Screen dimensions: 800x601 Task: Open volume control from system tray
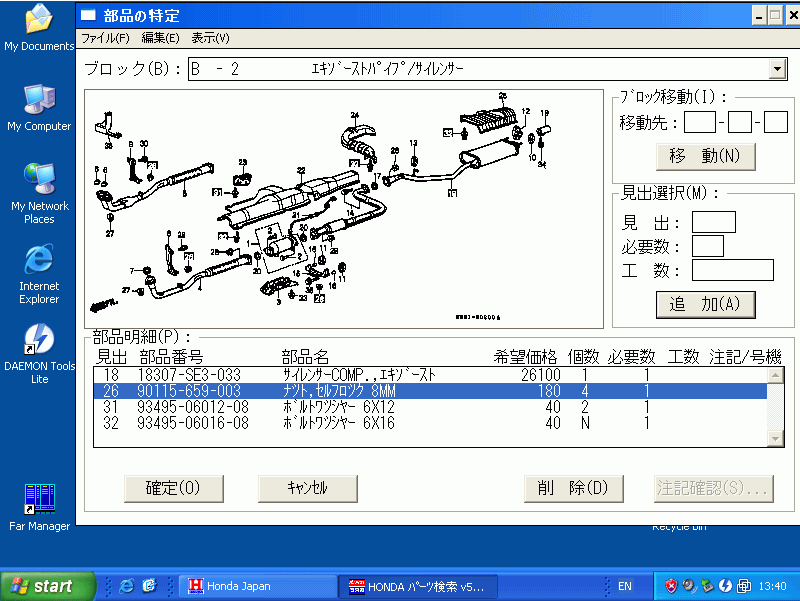pyautogui.click(x=688, y=586)
